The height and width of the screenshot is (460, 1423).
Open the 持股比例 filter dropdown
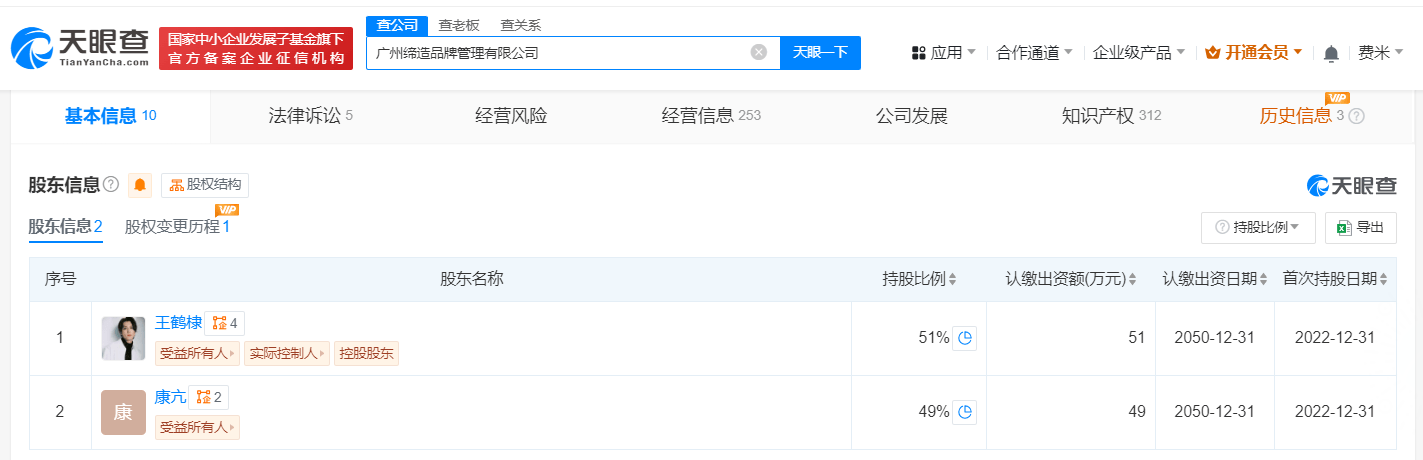(x=1258, y=228)
